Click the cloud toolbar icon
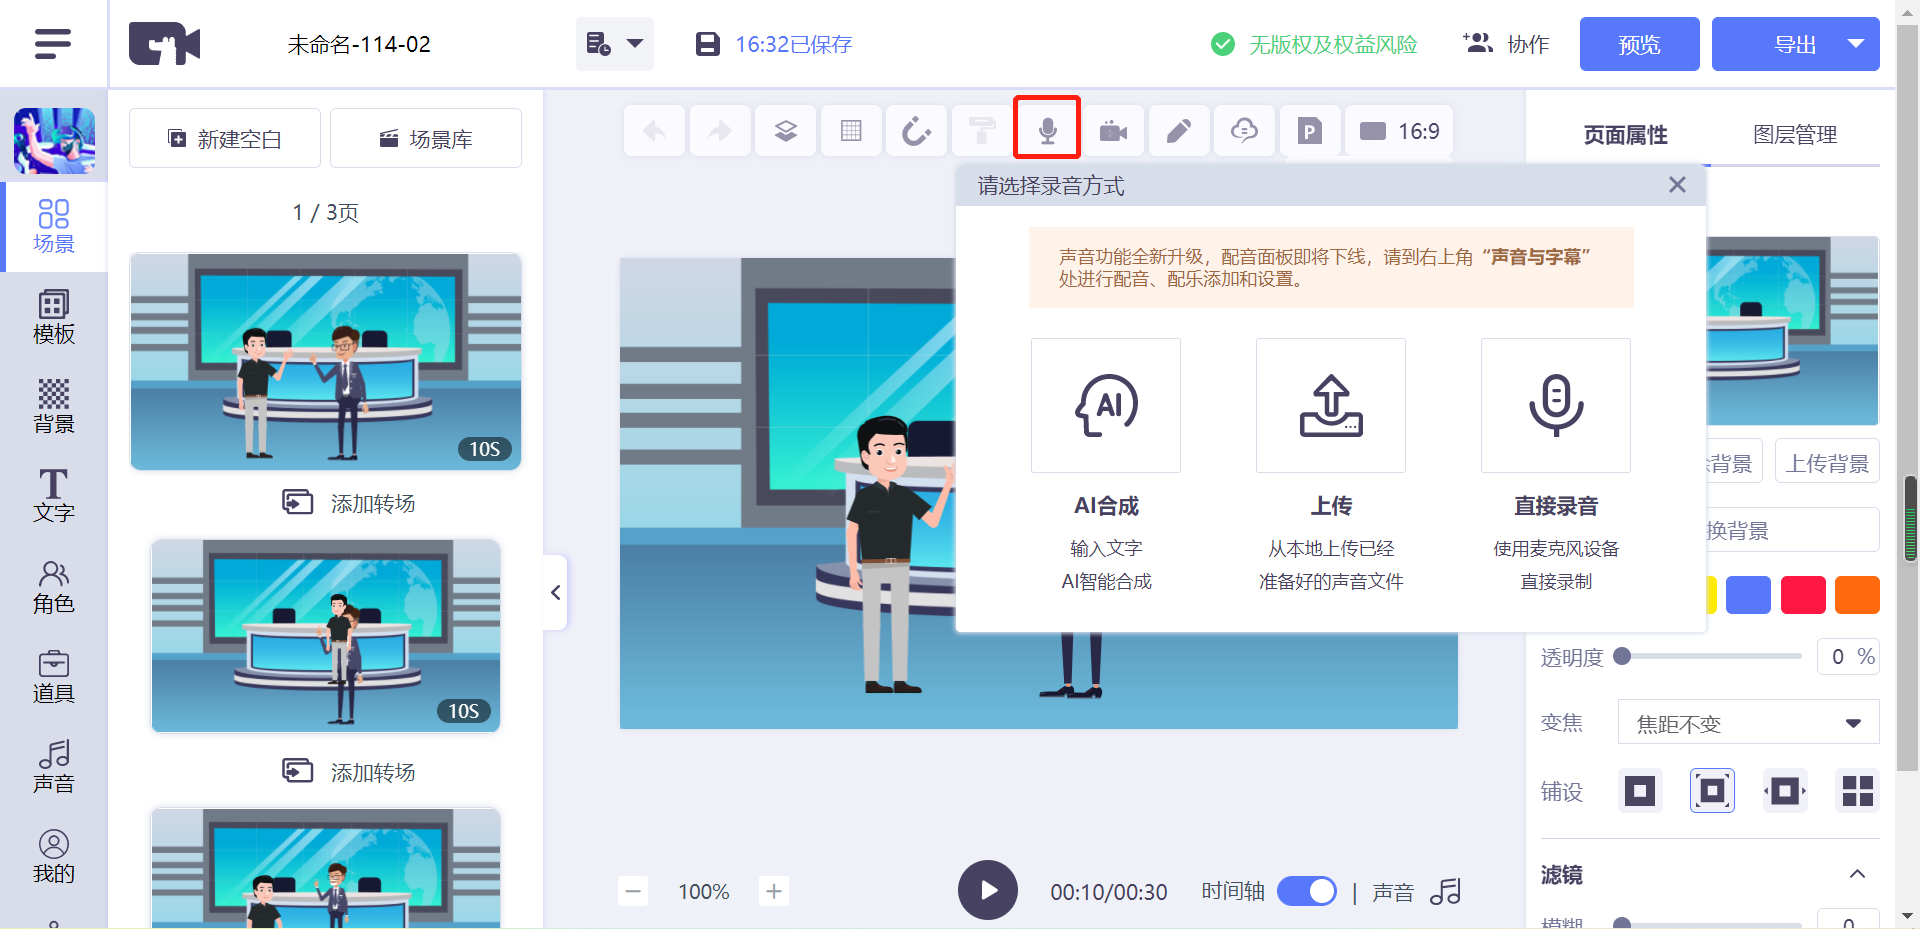 (1244, 131)
